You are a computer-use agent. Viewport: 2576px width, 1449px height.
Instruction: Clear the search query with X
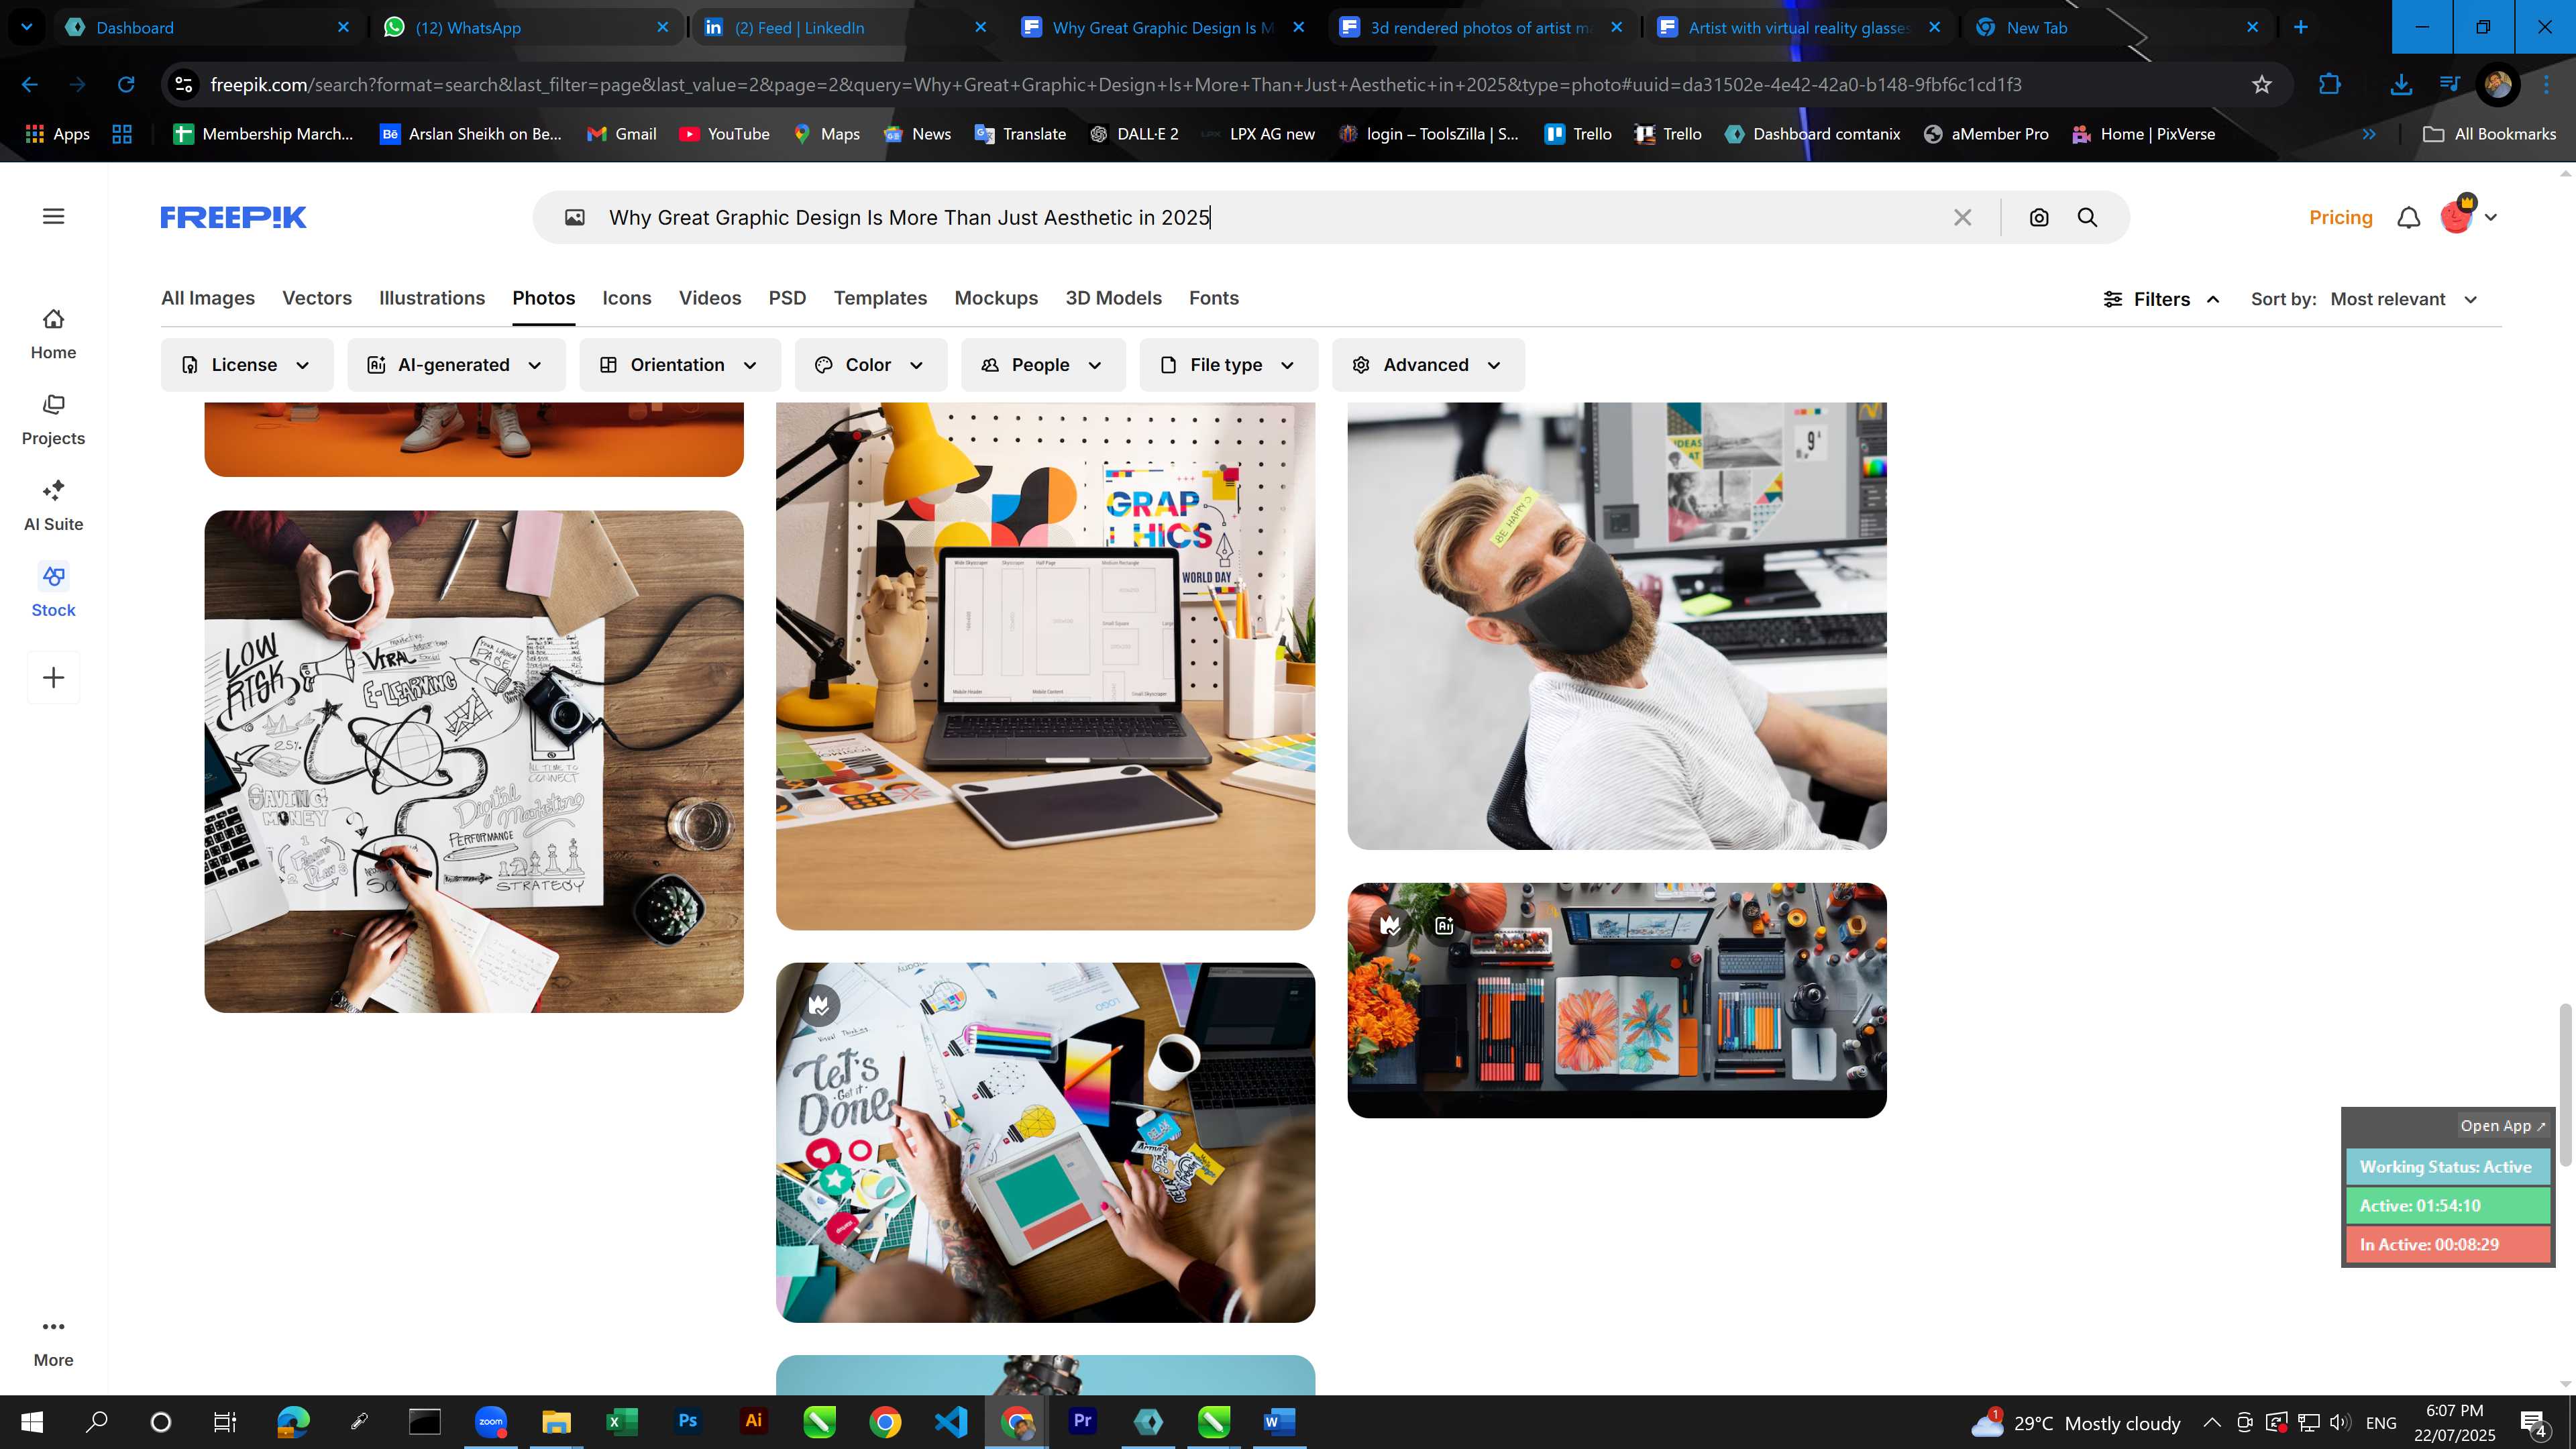pyautogui.click(x=1962, y=217)
